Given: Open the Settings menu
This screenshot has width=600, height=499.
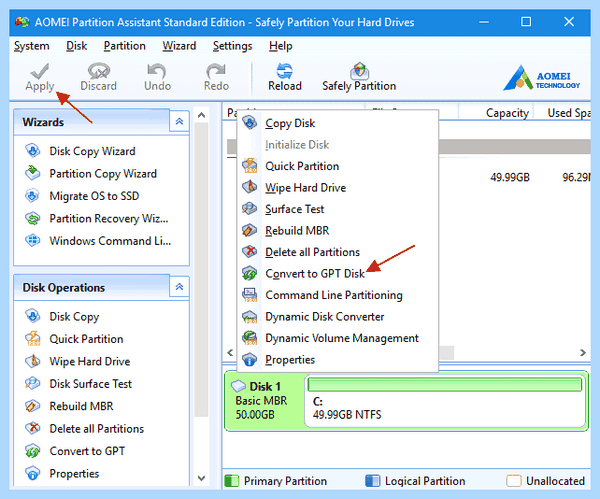Looking at the screenshot, I should click(x=233, y=46).
